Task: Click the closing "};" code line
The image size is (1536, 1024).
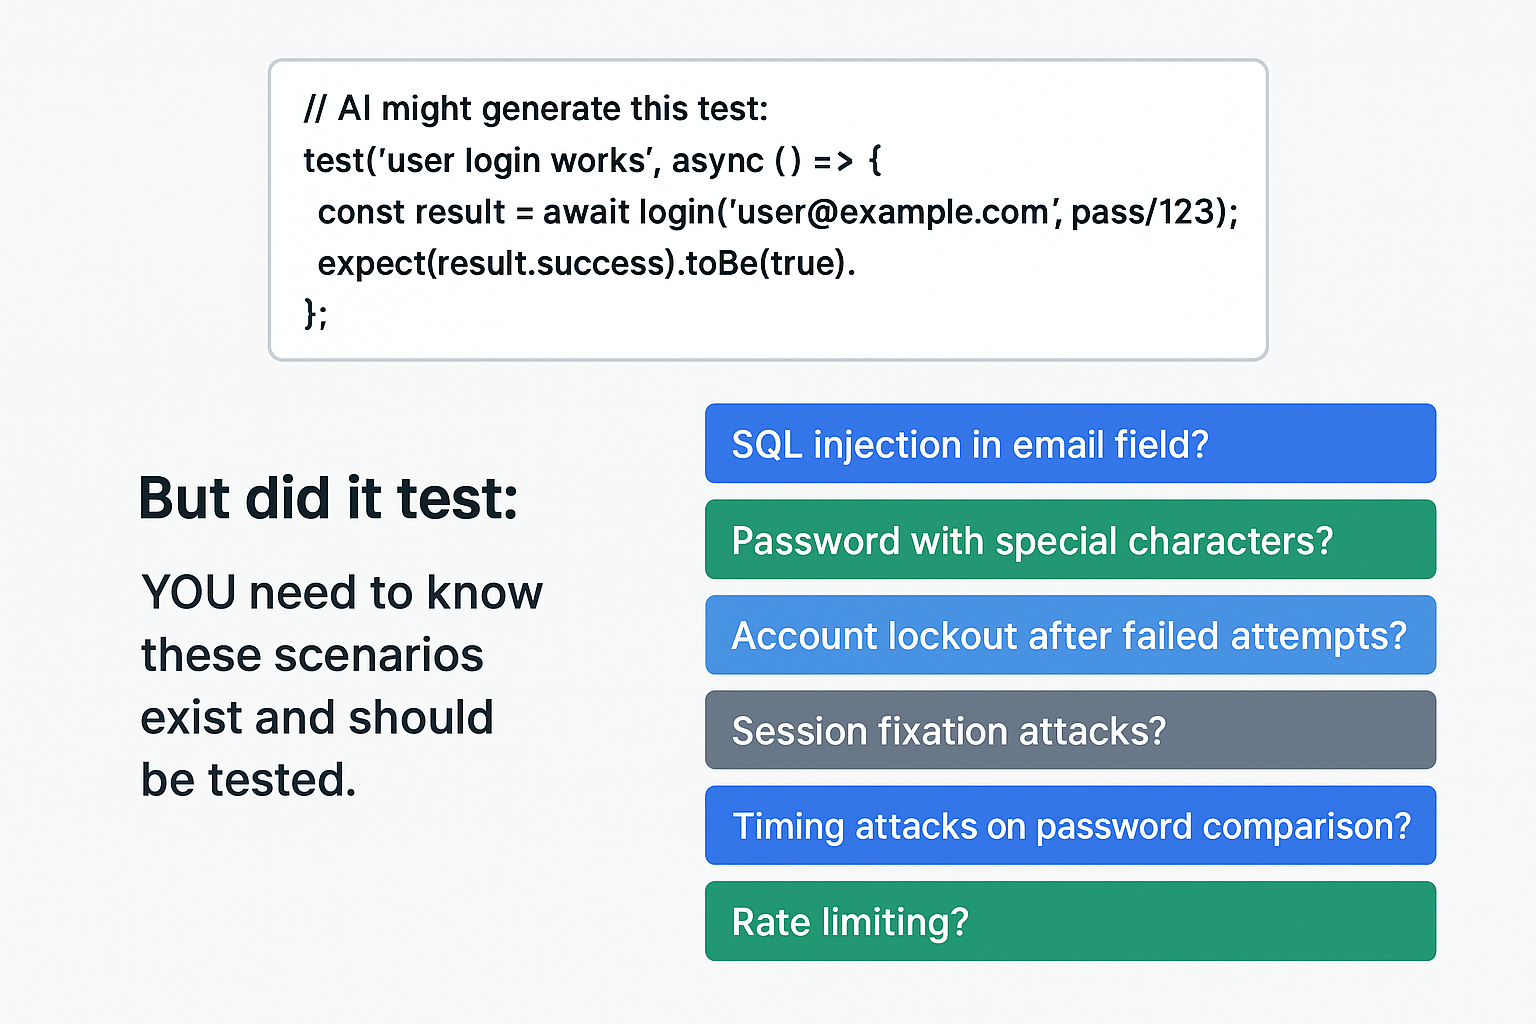Action: click(315, 313)
